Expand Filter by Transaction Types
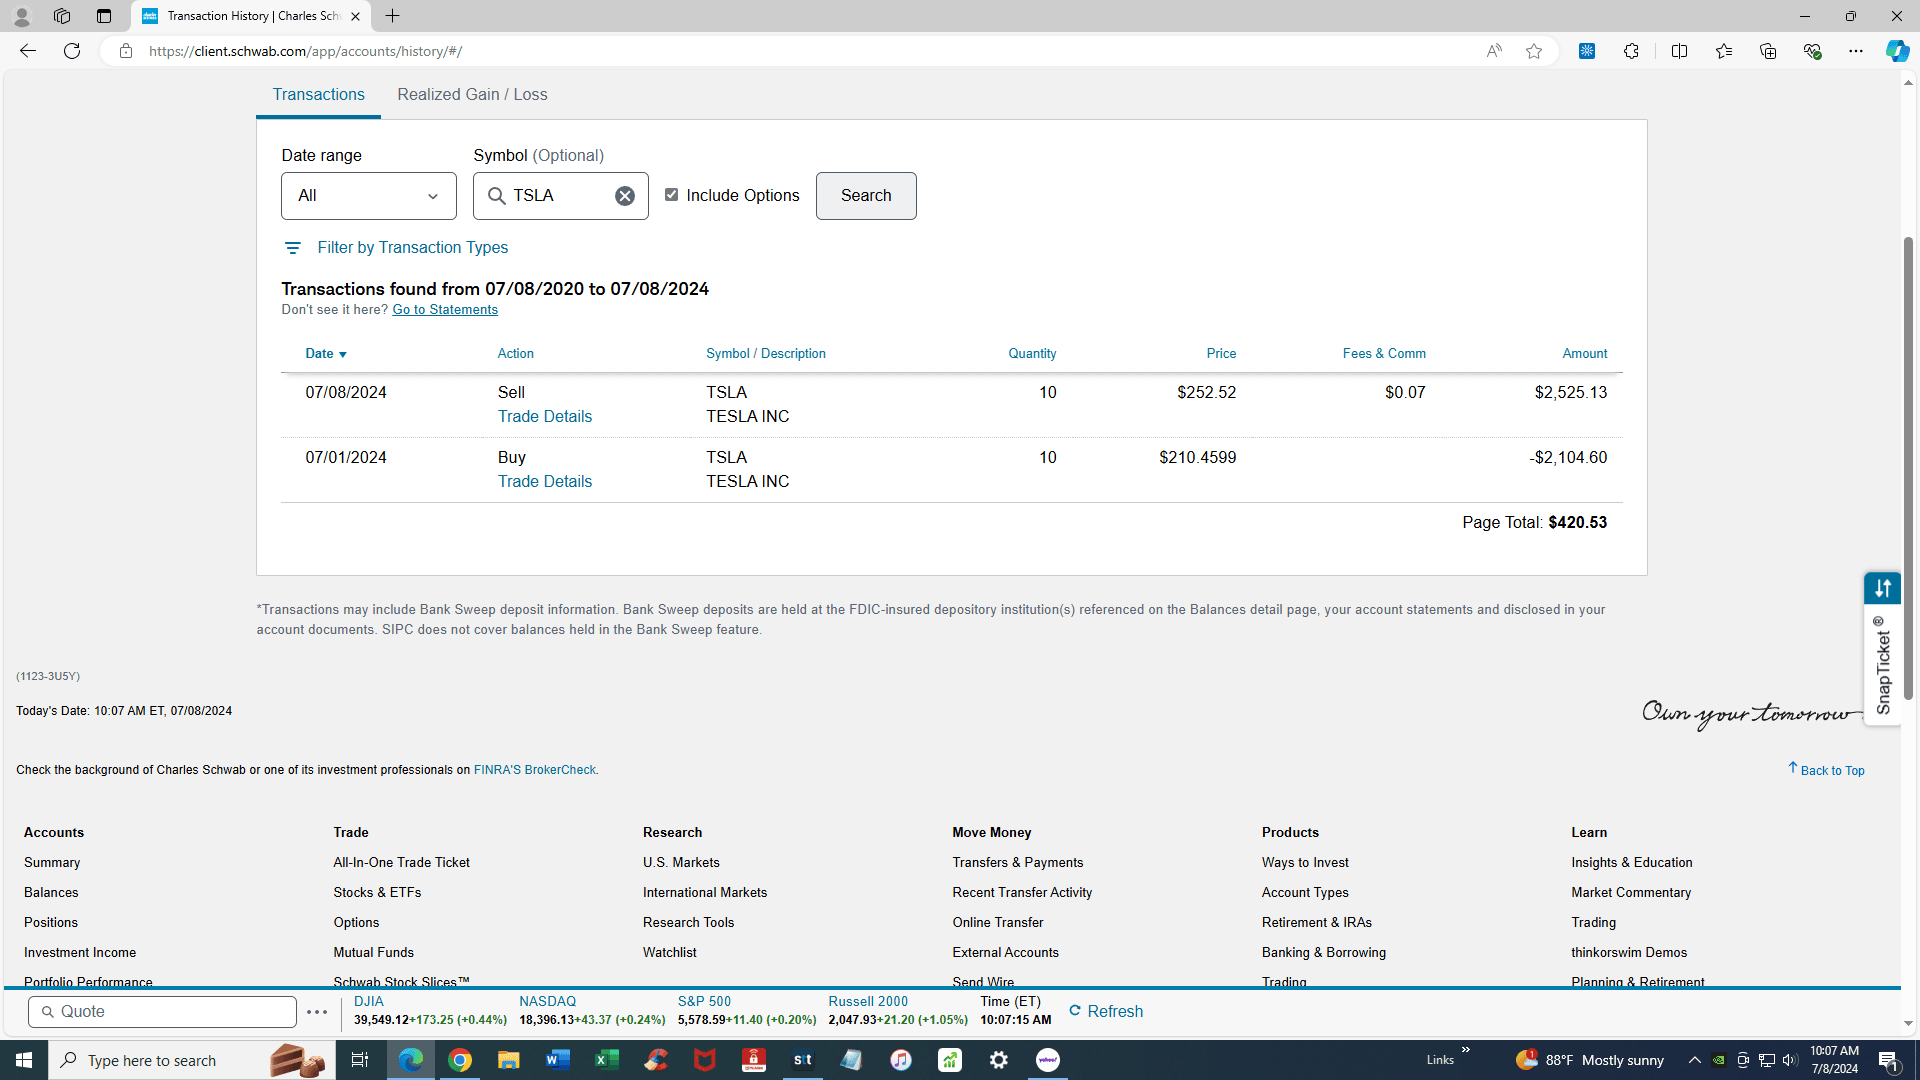1920x1080 pixels. (x=412, y=248)
